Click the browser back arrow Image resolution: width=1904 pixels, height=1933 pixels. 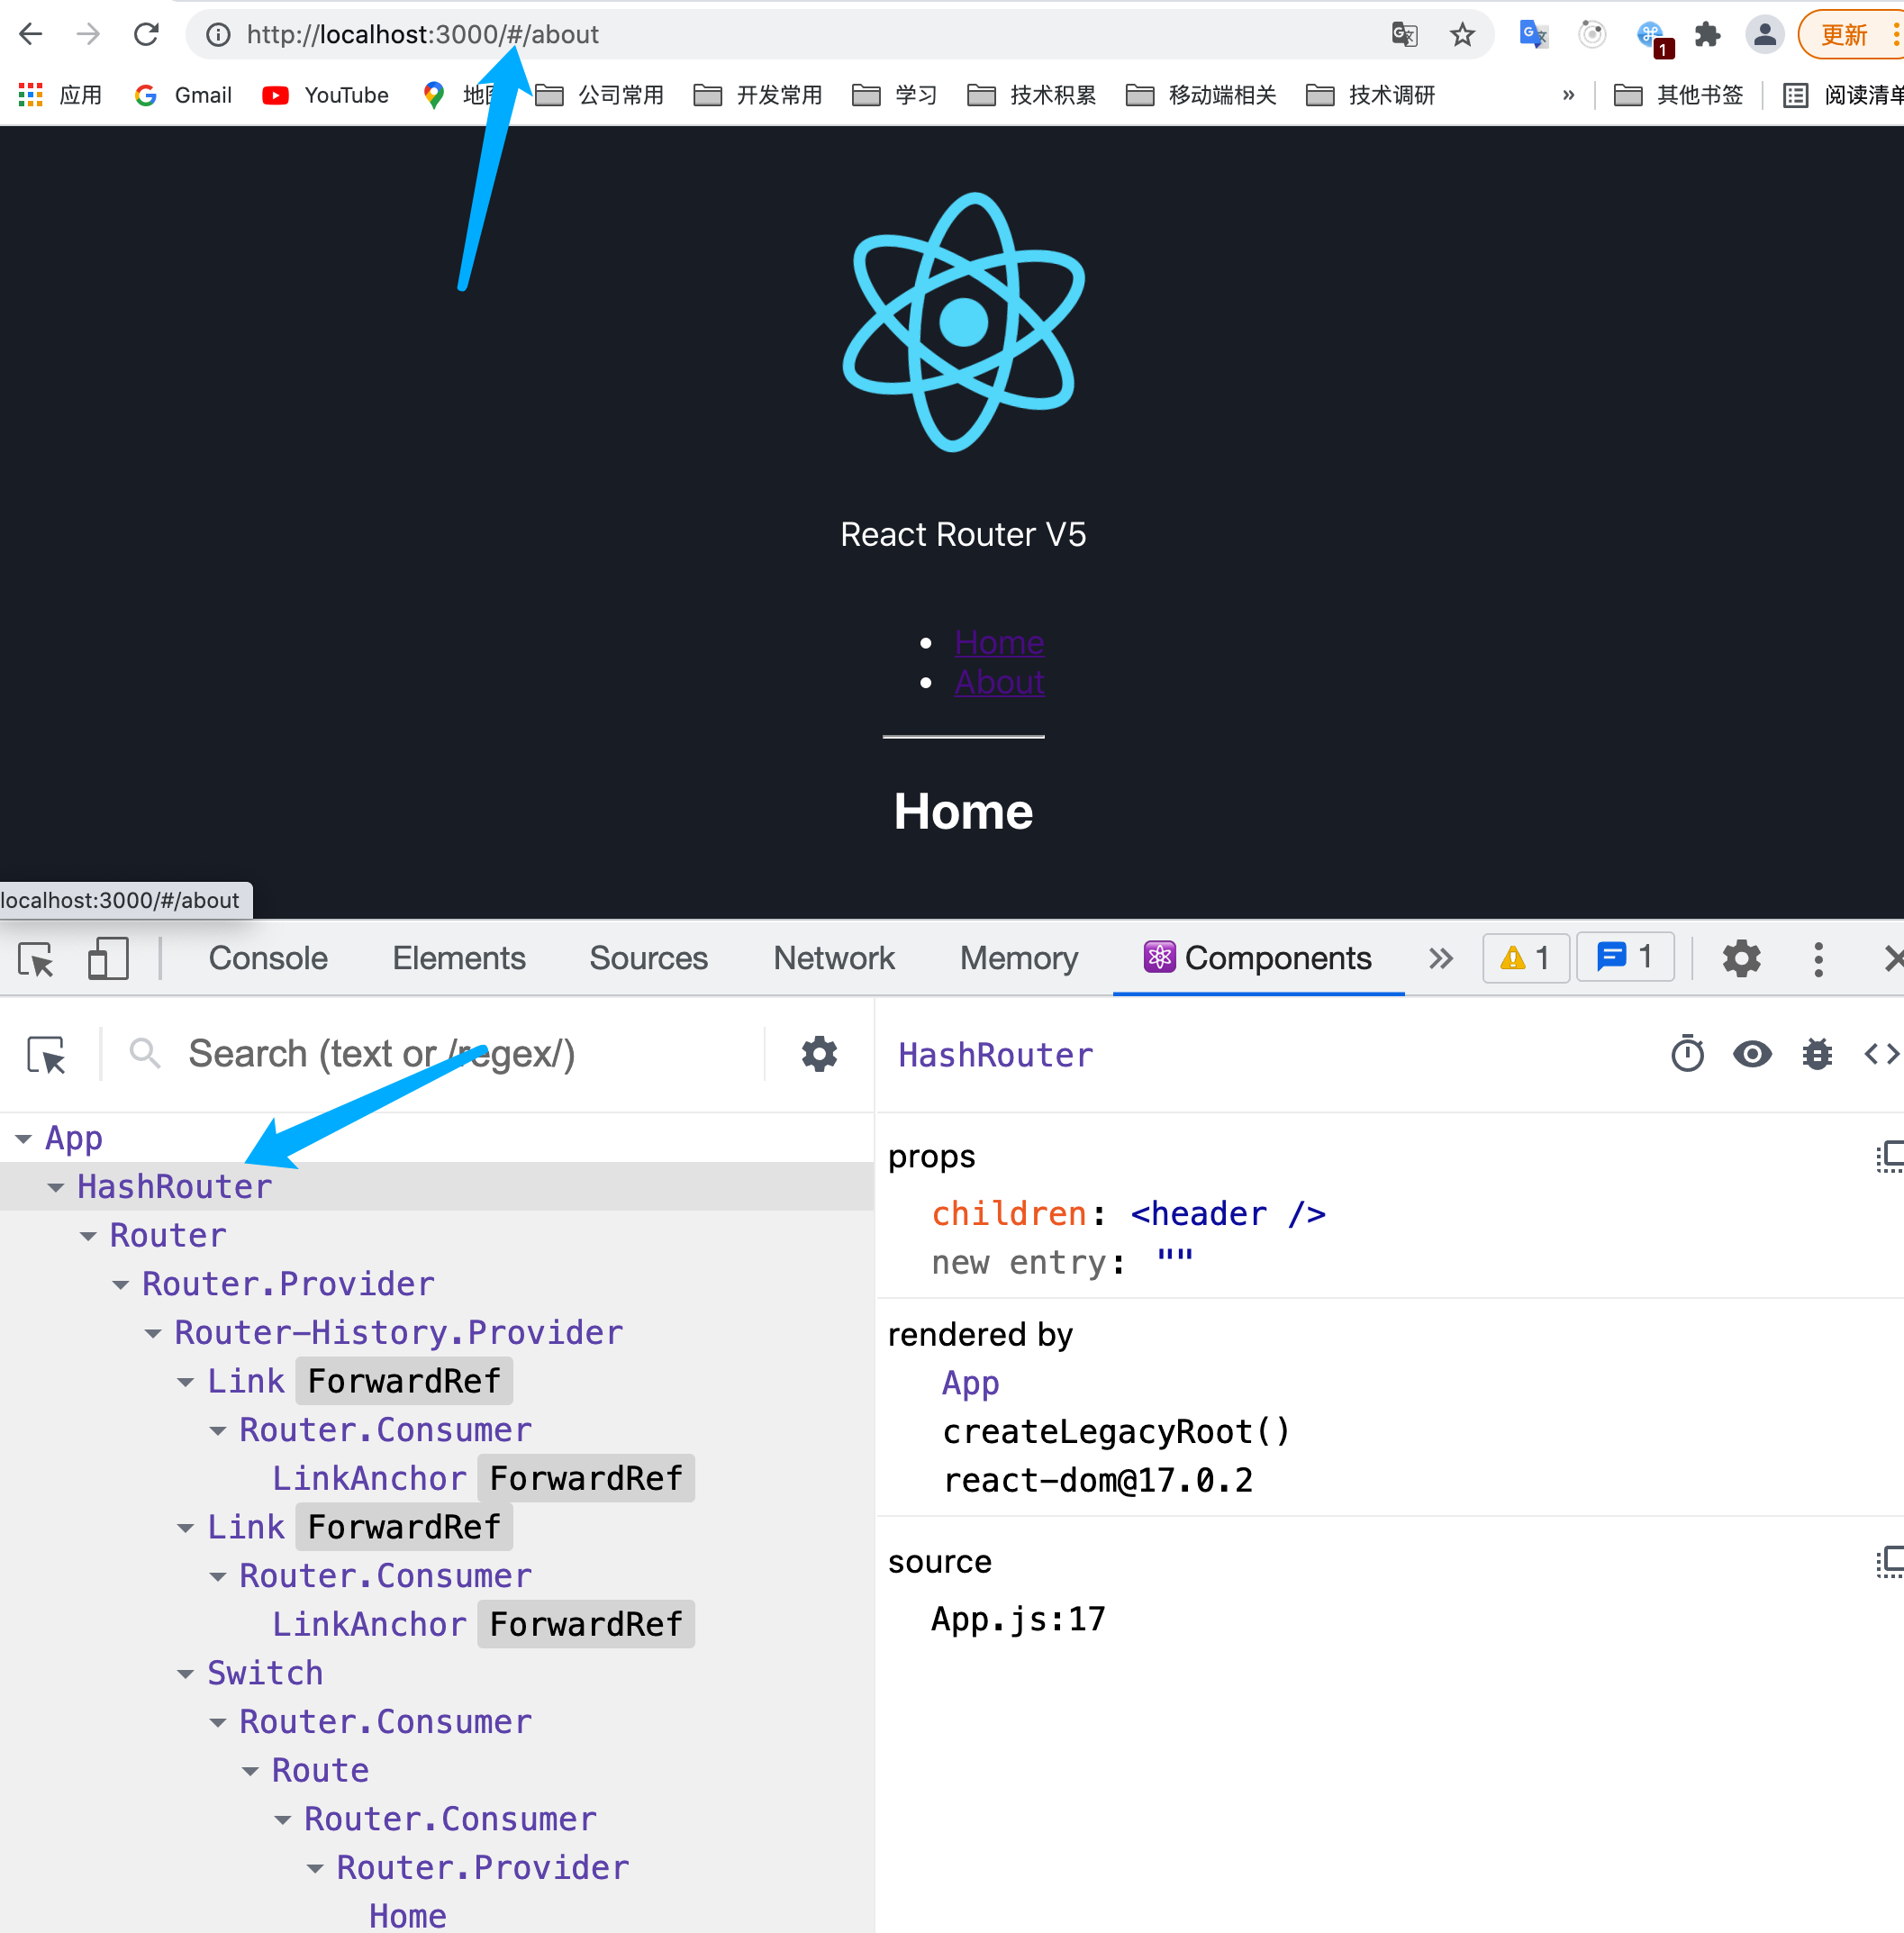click(x=31, y=35)
